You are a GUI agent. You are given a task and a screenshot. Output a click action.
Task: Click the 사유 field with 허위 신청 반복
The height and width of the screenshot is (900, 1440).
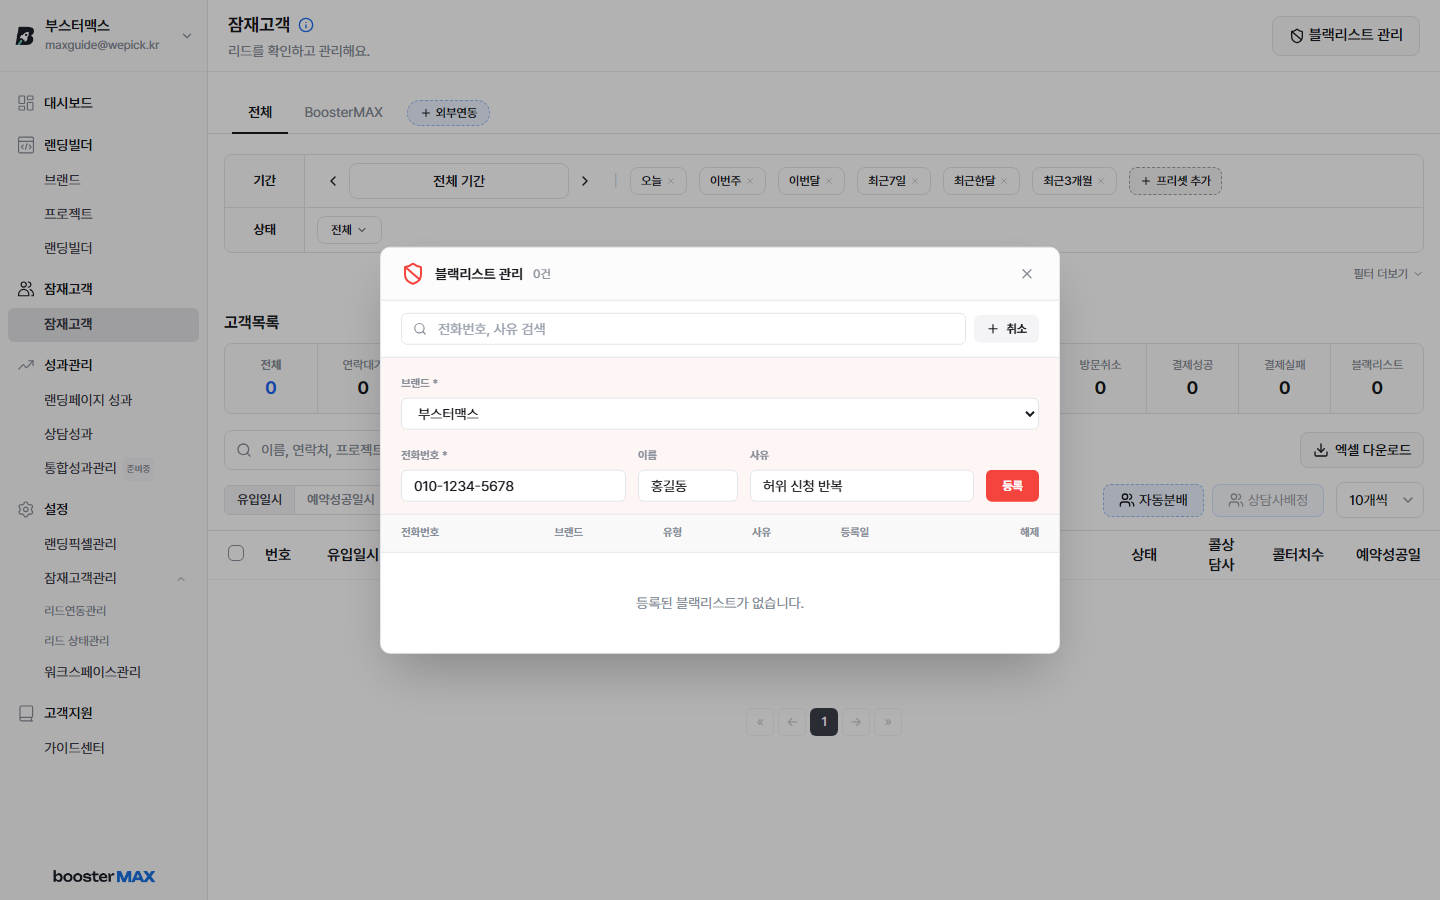point(862,486)
